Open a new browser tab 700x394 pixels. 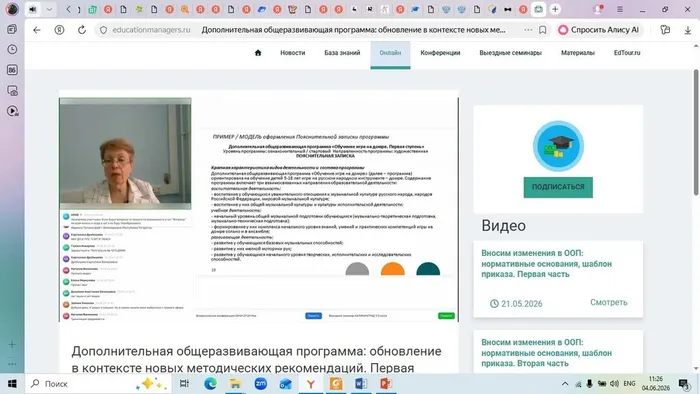[x=555, y=9]
